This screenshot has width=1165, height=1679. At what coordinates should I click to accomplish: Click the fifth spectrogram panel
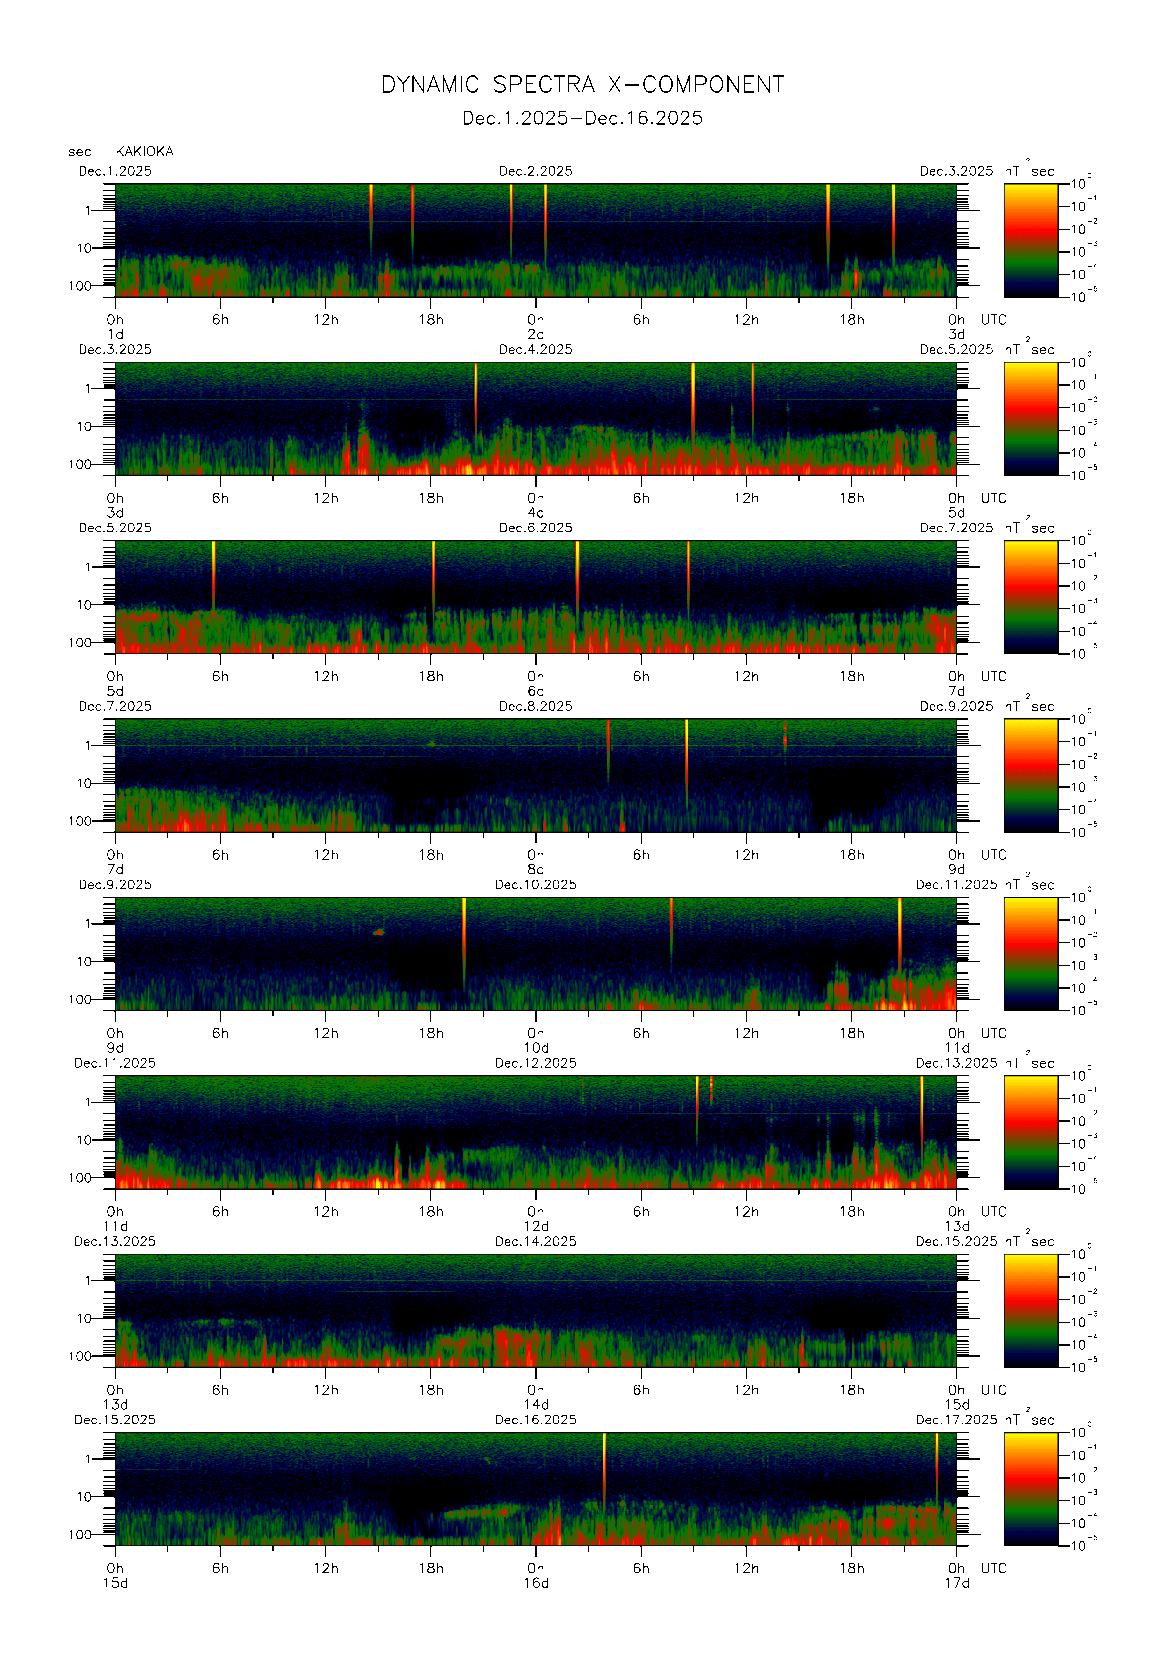pos(535,953)
